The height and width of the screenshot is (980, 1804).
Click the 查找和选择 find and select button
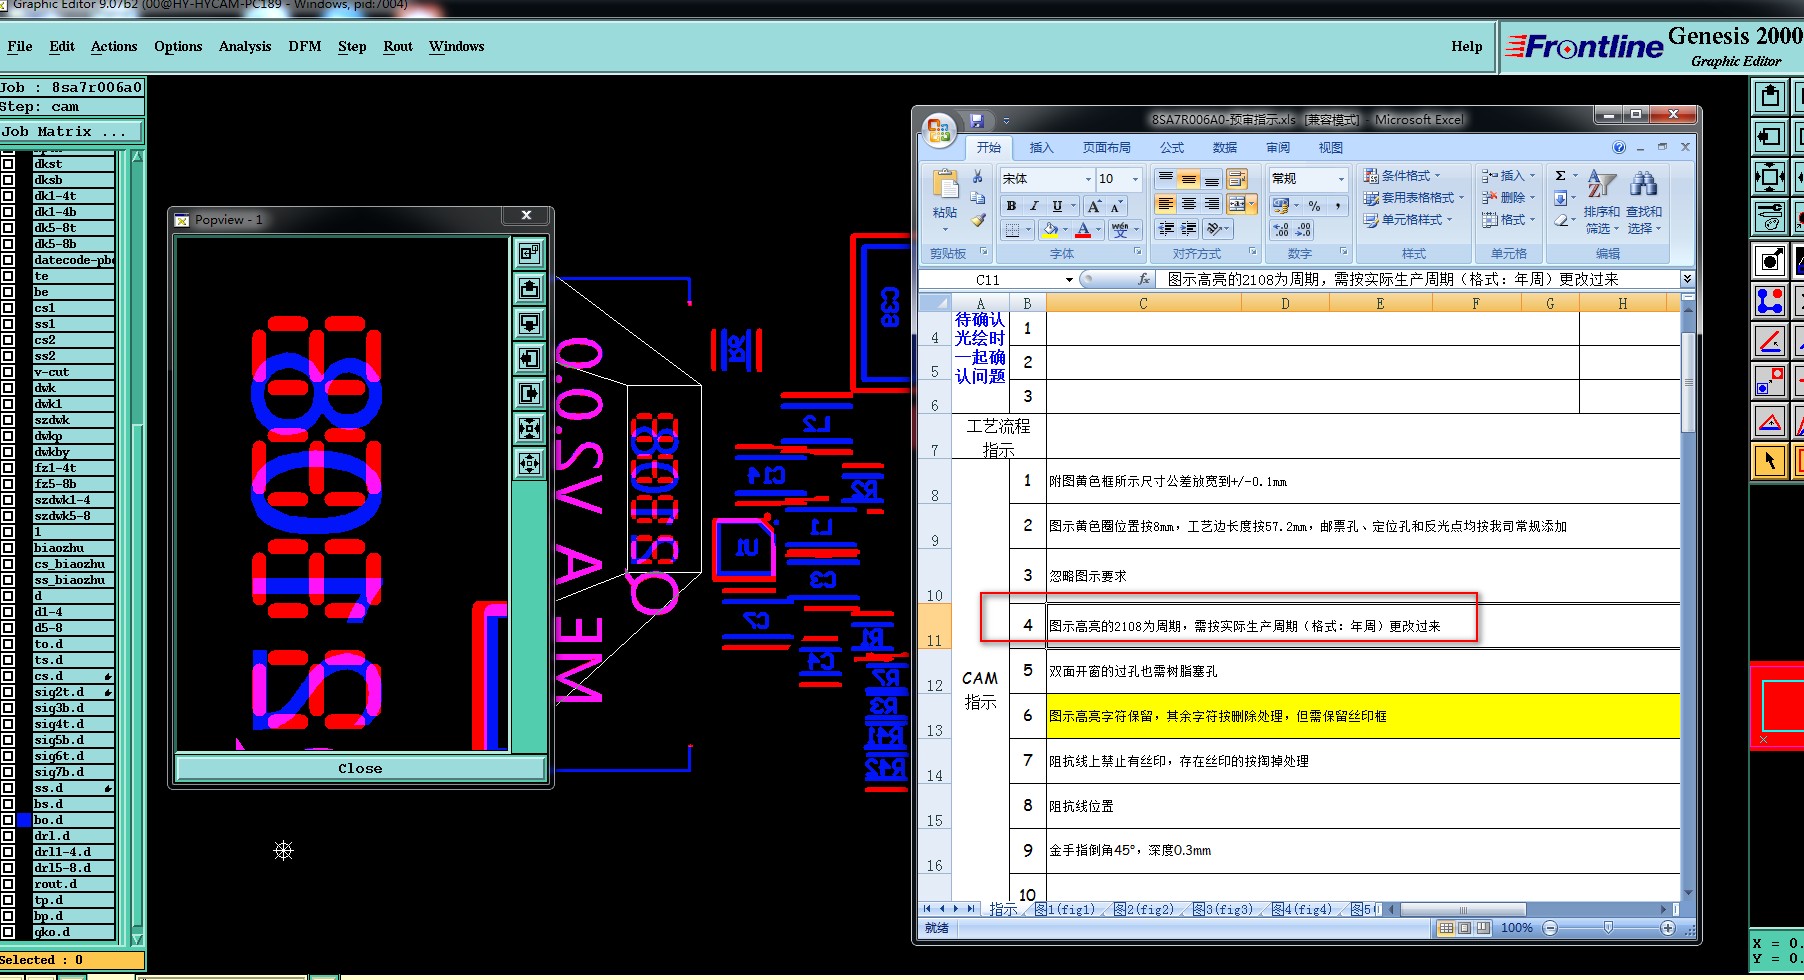(x=1643, y=203)
